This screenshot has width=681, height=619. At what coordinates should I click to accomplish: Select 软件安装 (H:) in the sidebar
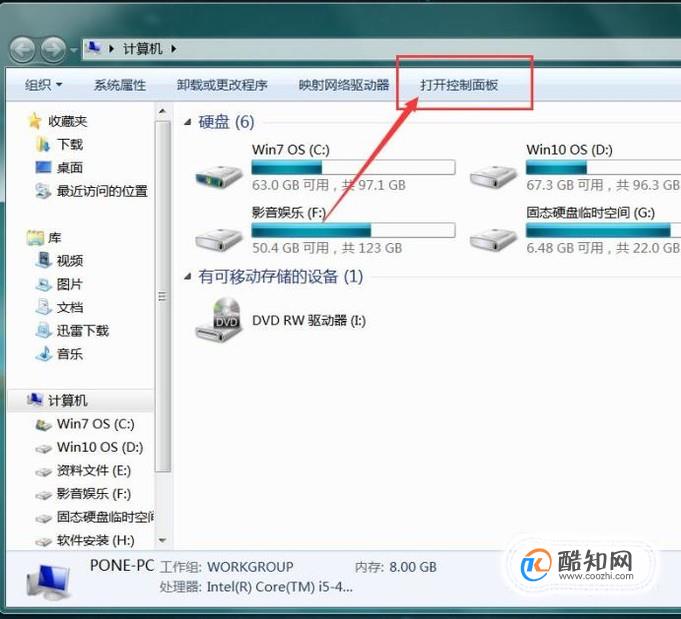click(x=96, y=540)
